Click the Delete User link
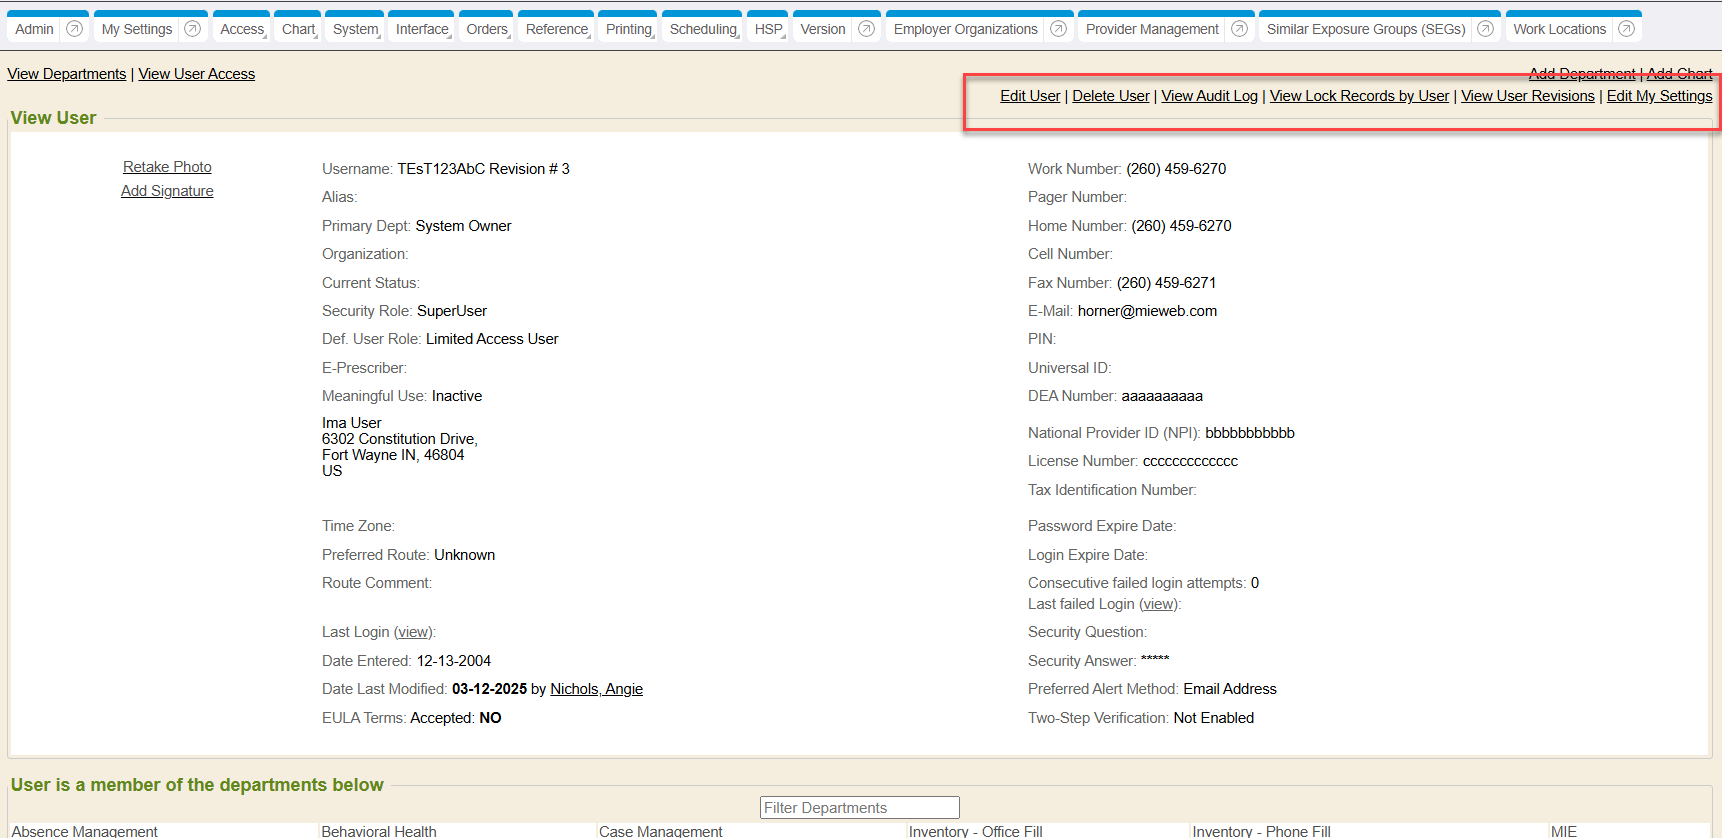The image size is (1722, 838). pos(1110,96)
